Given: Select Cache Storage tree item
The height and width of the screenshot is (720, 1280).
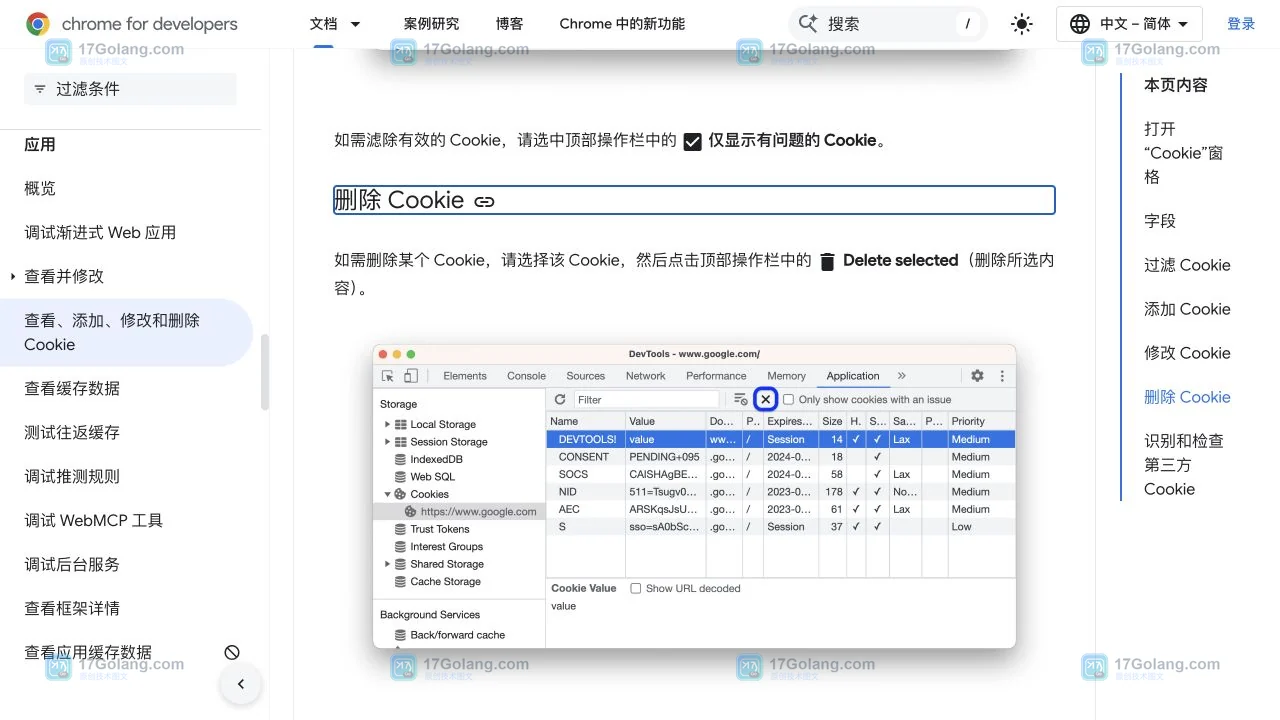Looking at the screenshot, I should (437, 581).
